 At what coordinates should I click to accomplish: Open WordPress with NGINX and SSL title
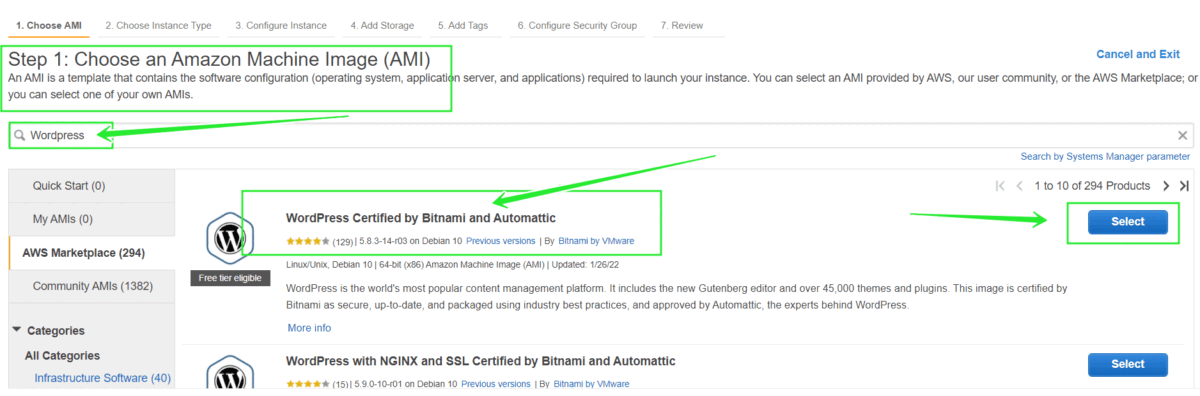pos(481,361)
